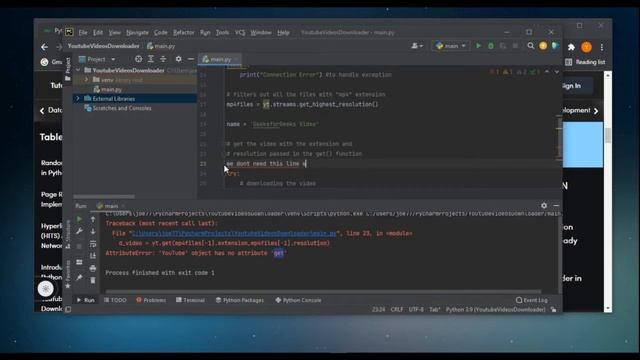This screenshot has width=640, height=360.
Task: Click Reading list in browser bookmarks bar
Action: coord(585,62)
